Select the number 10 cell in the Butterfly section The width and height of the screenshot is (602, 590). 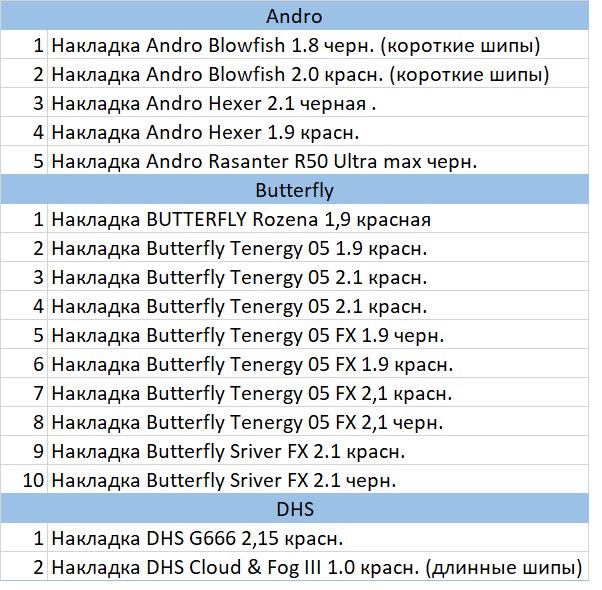click(x=24, y=479)
